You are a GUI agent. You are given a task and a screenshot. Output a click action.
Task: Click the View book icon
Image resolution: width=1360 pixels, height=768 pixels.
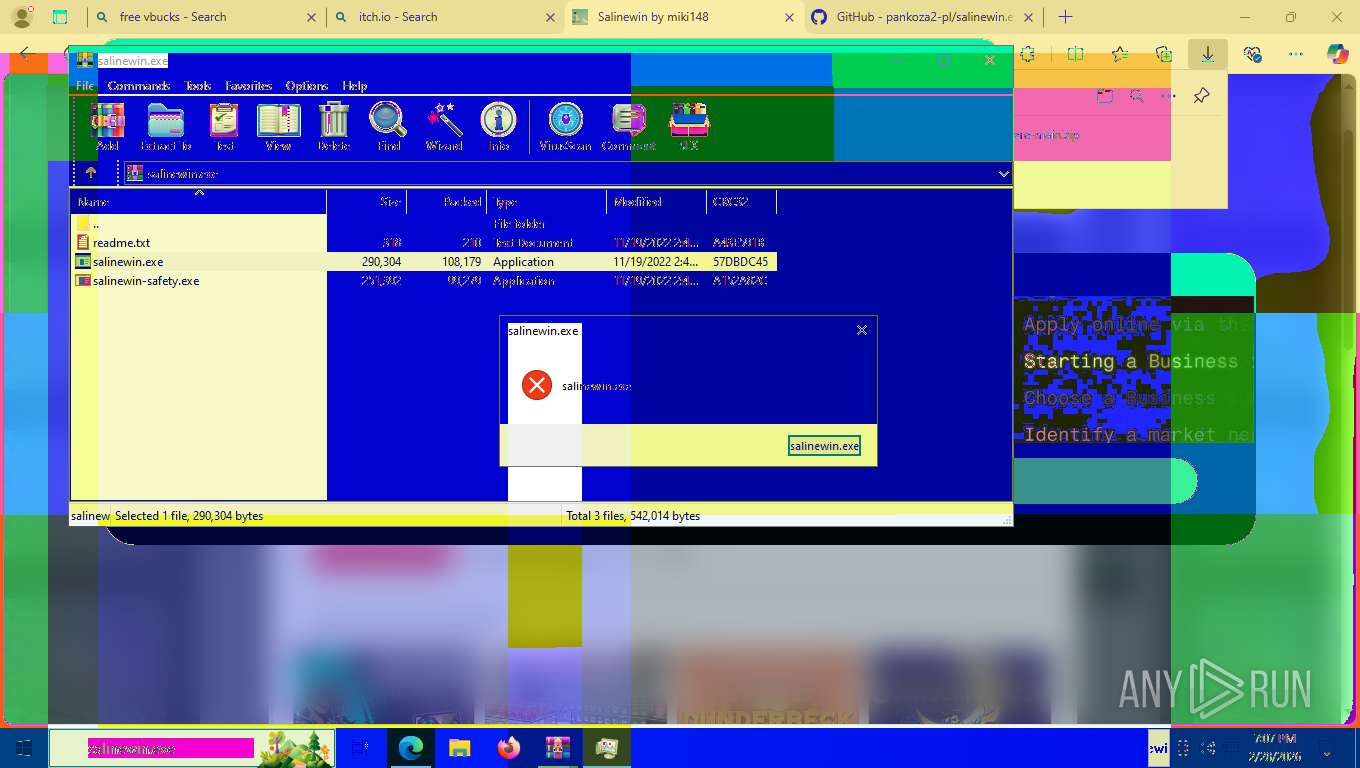[278, 127]
